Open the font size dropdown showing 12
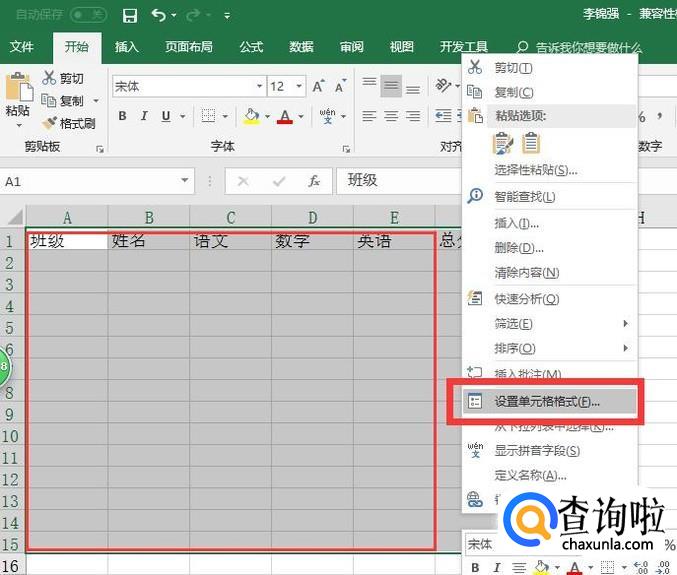This screenshot has width=677, height=575. (301, 87)
